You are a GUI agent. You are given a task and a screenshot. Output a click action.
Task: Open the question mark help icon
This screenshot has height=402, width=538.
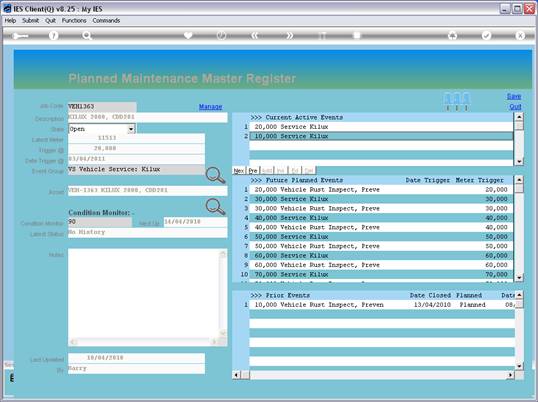coord(53,35)
